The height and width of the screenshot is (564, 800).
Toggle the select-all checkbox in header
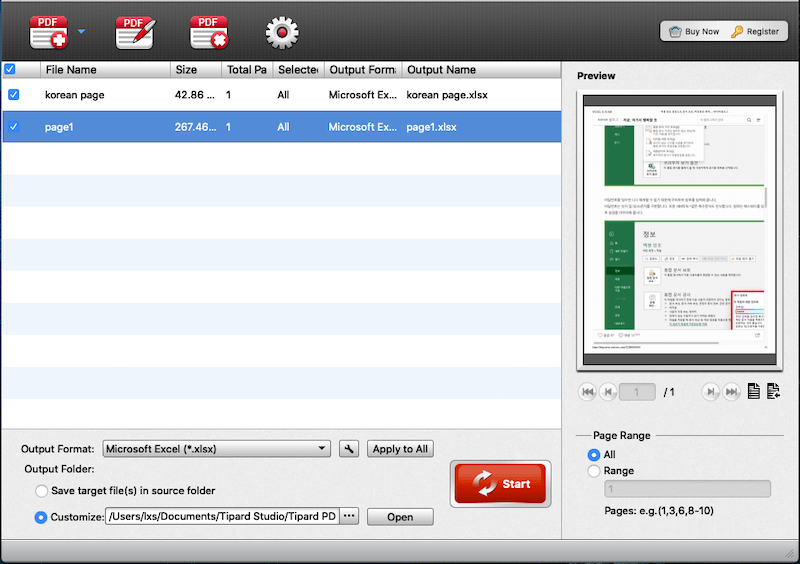click(10, 70)
